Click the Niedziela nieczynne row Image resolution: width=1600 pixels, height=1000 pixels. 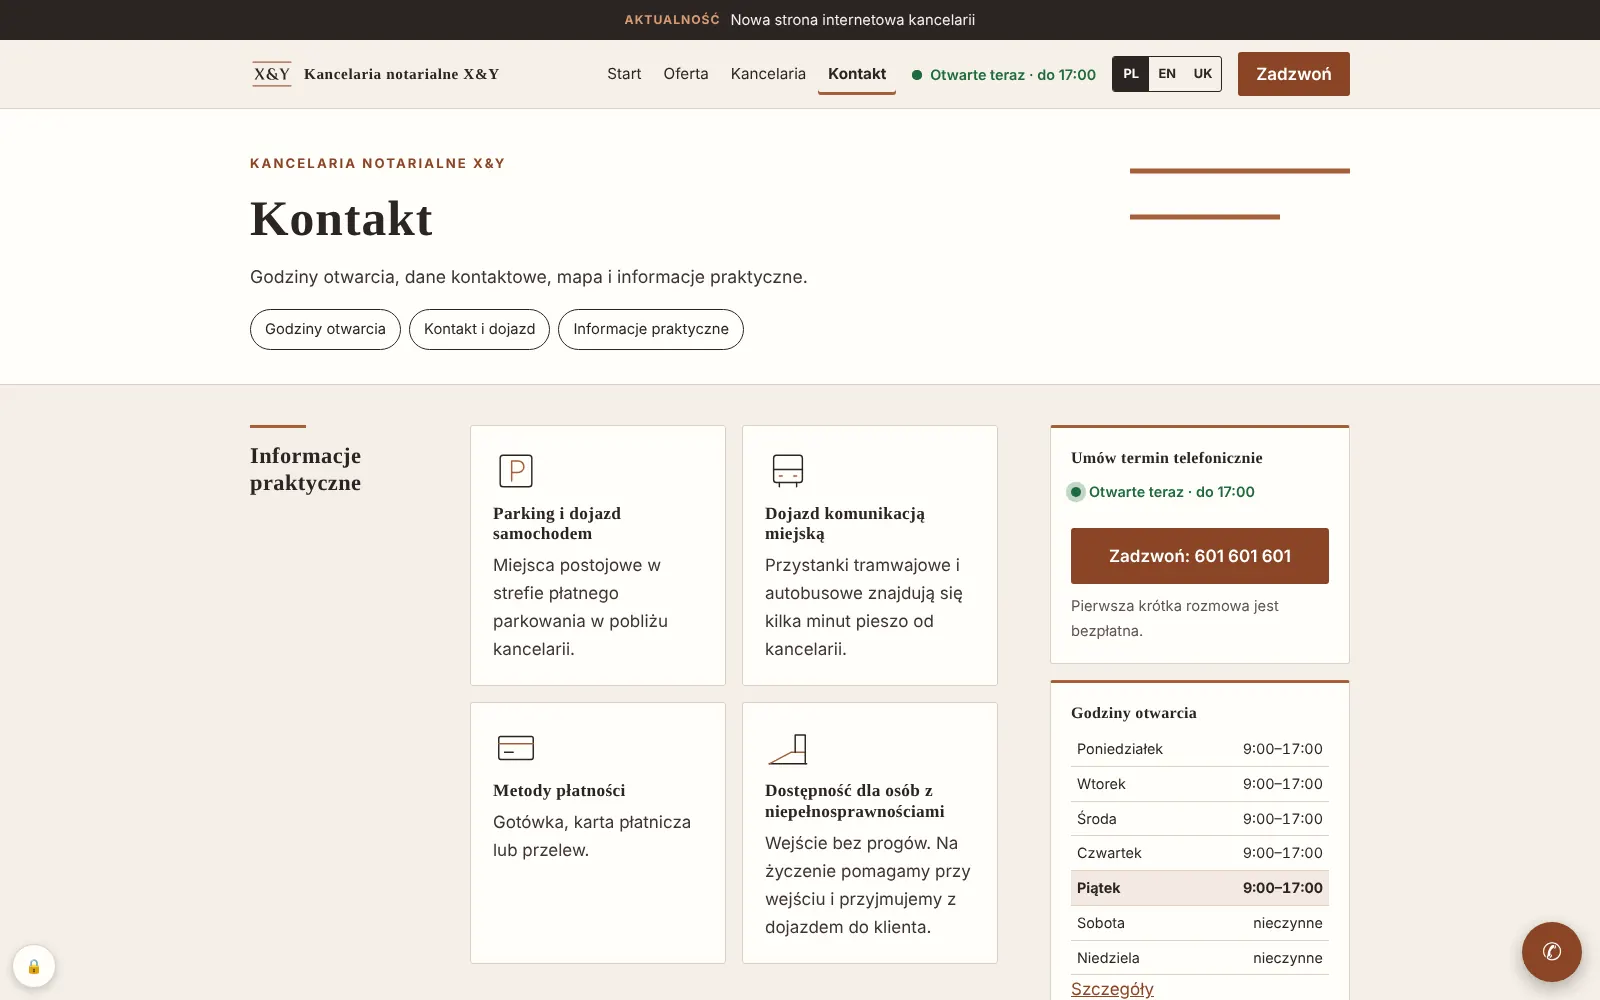(x=1200, y=958)
